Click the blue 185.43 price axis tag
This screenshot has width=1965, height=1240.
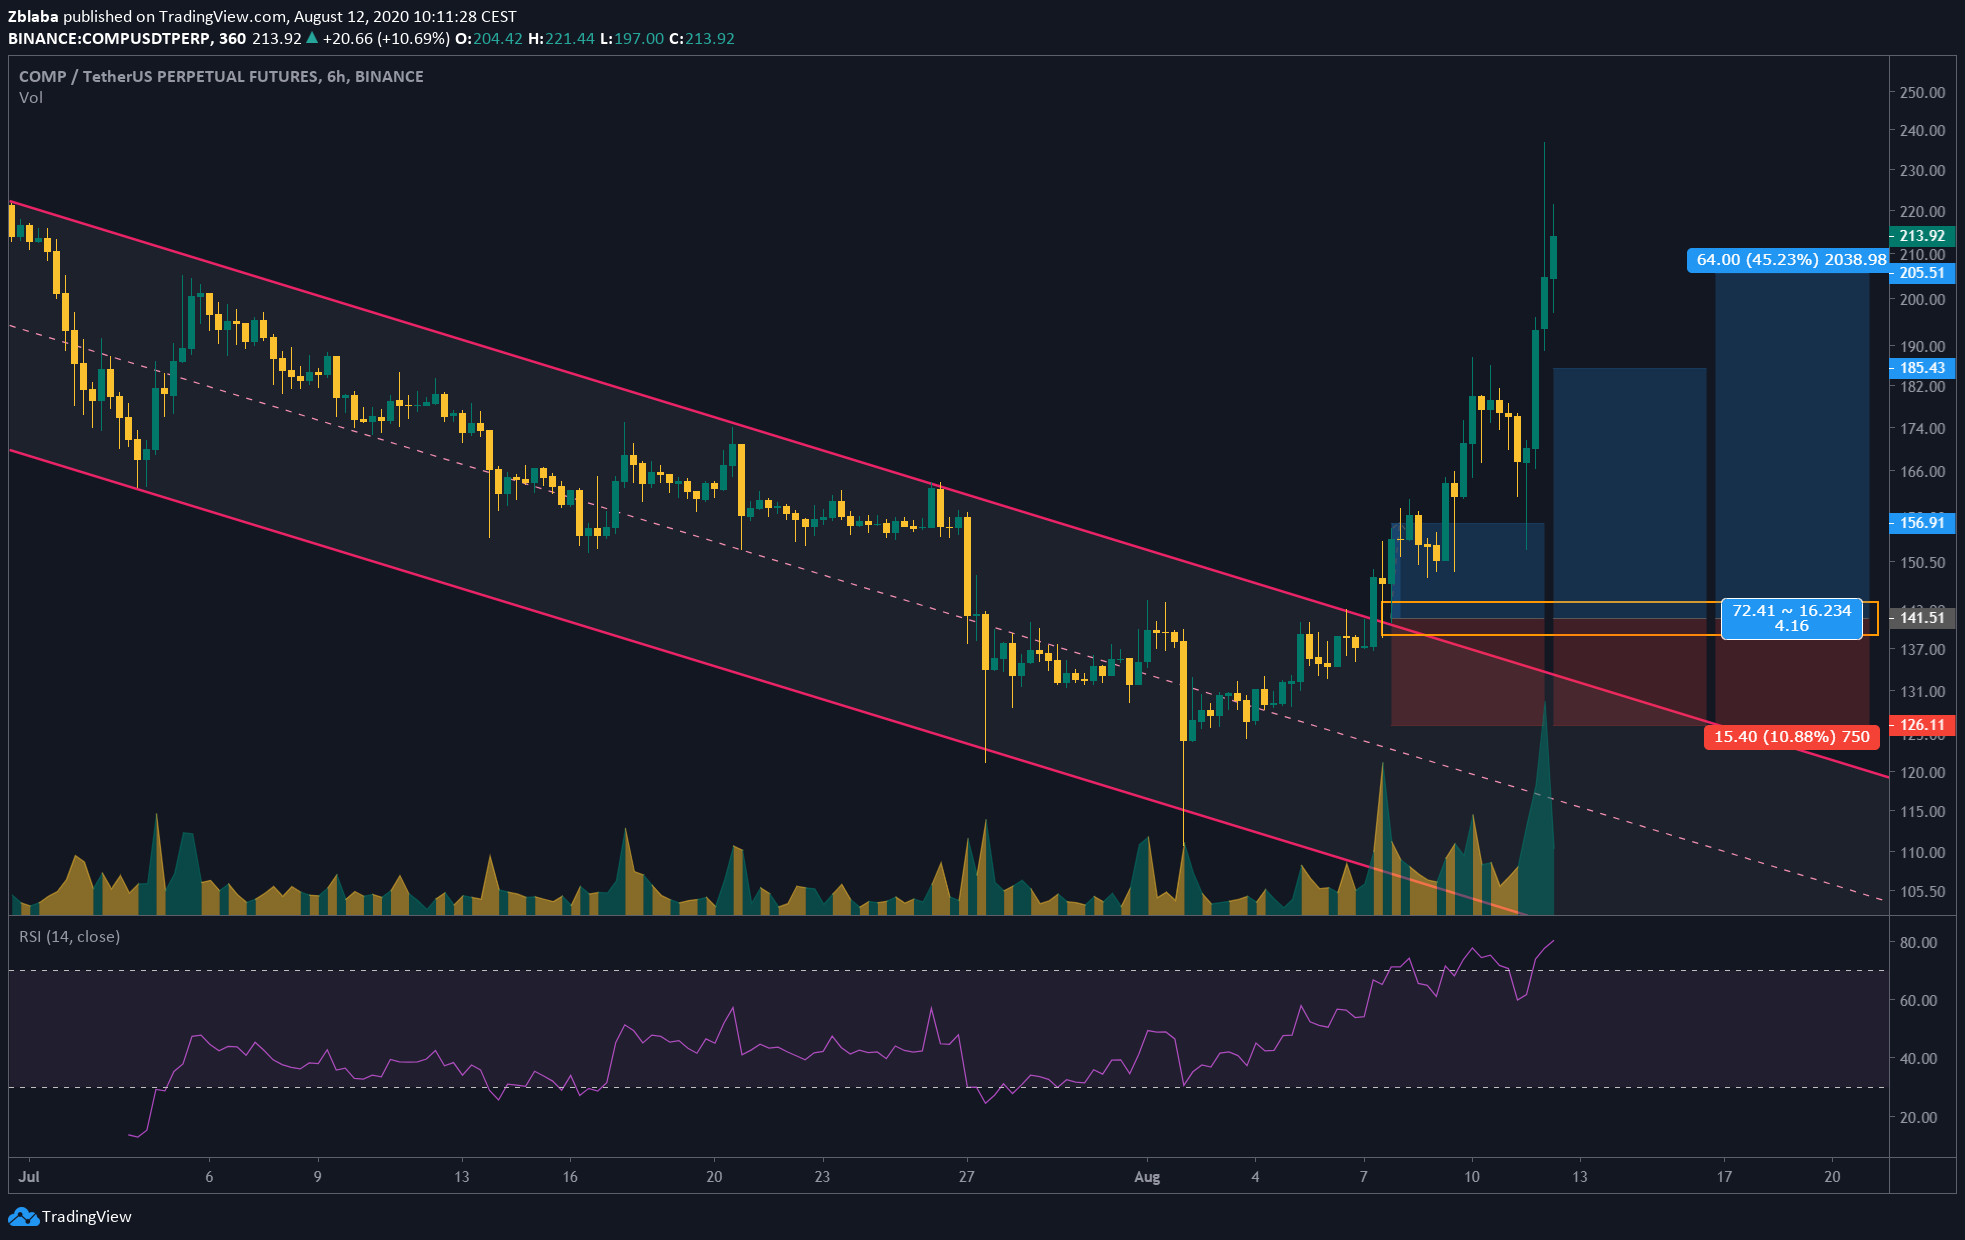(x=1921, y=368)
